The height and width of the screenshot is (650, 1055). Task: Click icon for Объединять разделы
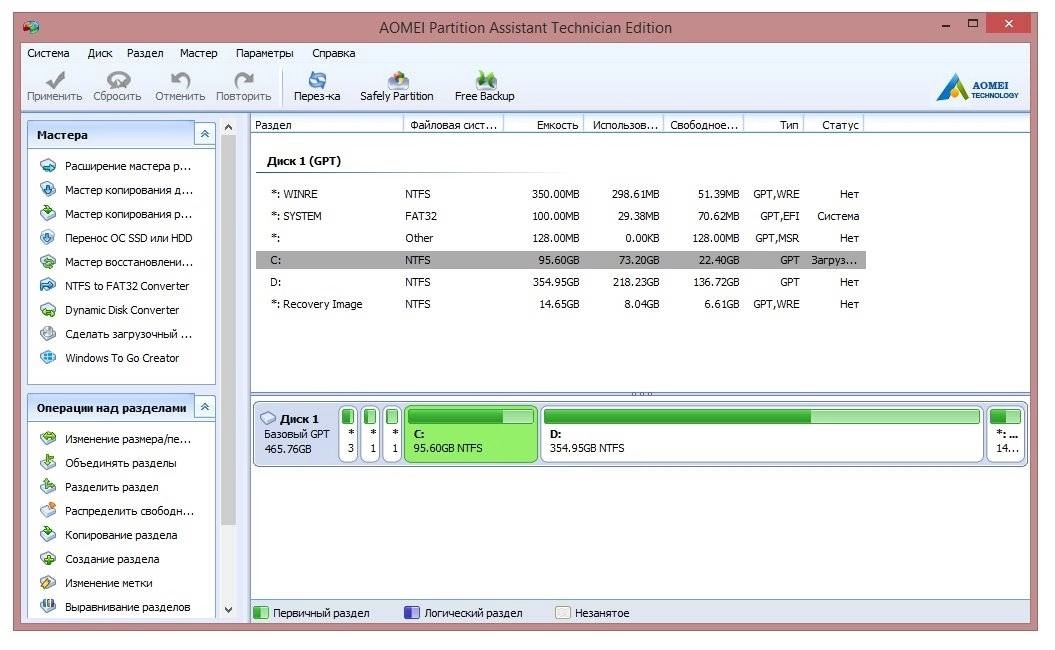(48, 463)
